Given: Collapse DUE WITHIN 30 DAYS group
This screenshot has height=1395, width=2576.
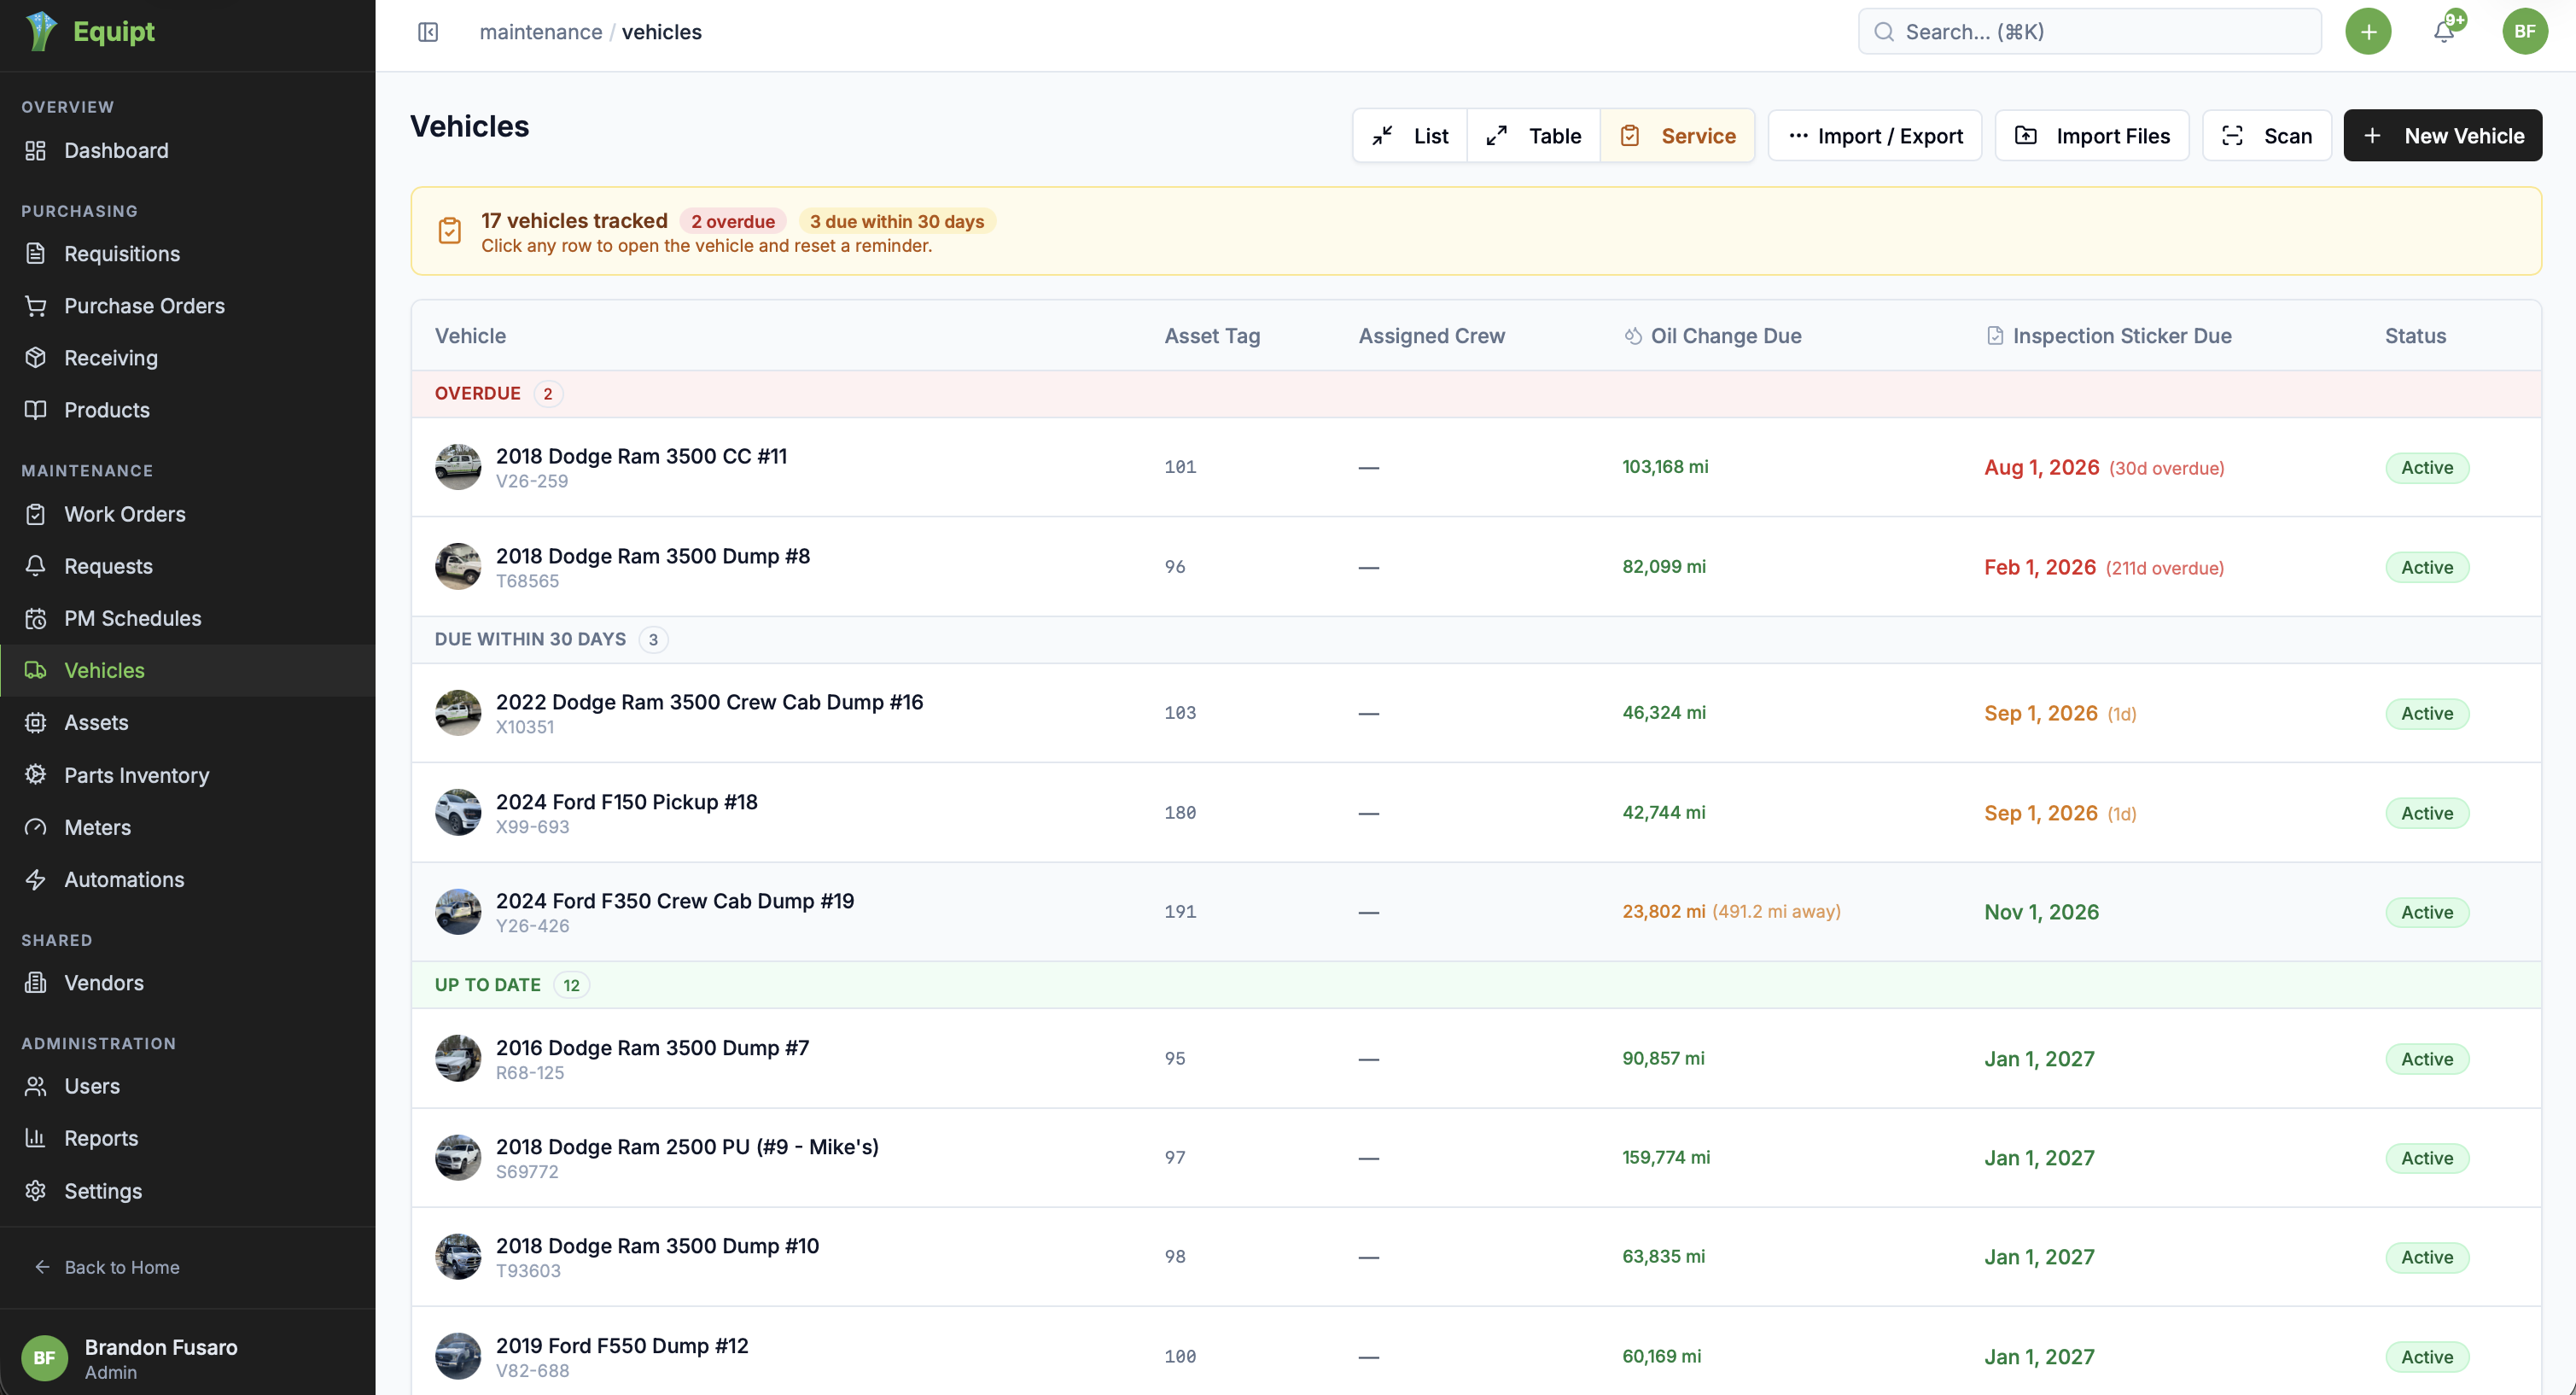Looking at the screenshot, I should coord(1476,640).
